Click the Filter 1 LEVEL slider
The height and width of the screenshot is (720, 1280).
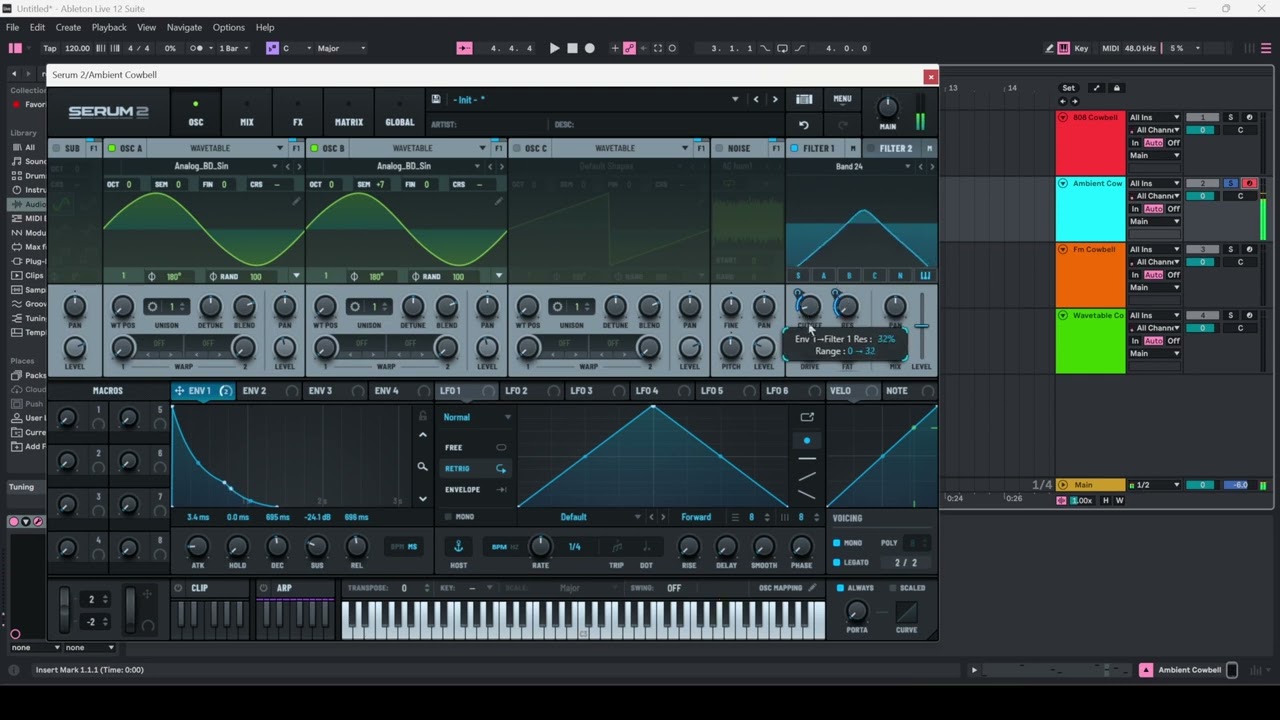pyautogui.click(x=921, y=326)
